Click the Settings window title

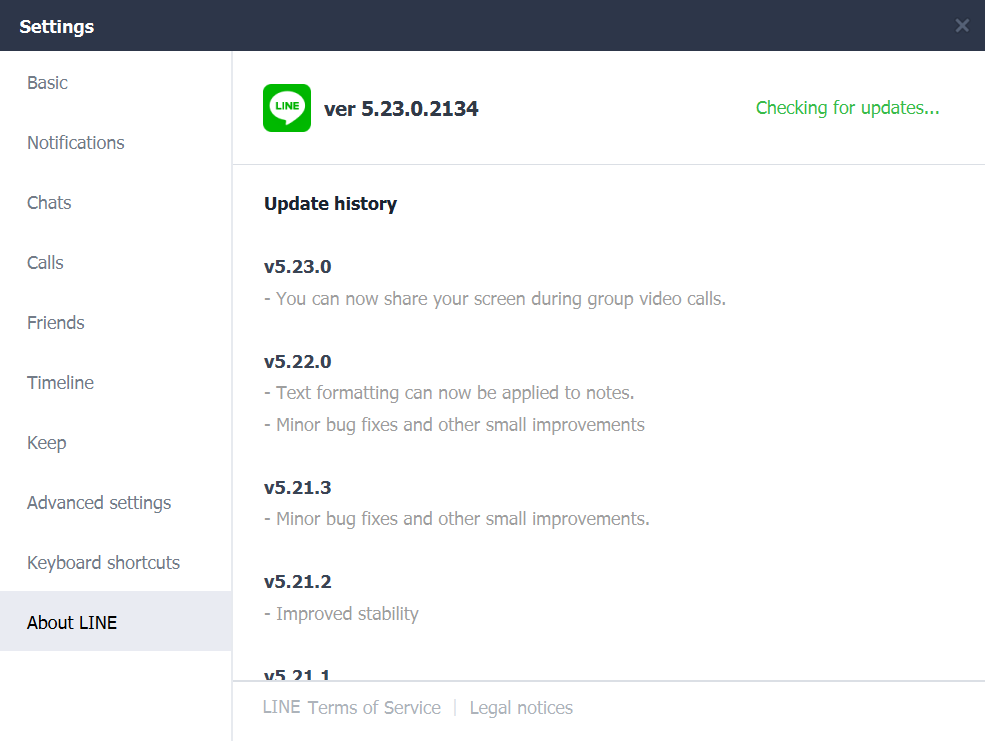(x=57, y=26)
